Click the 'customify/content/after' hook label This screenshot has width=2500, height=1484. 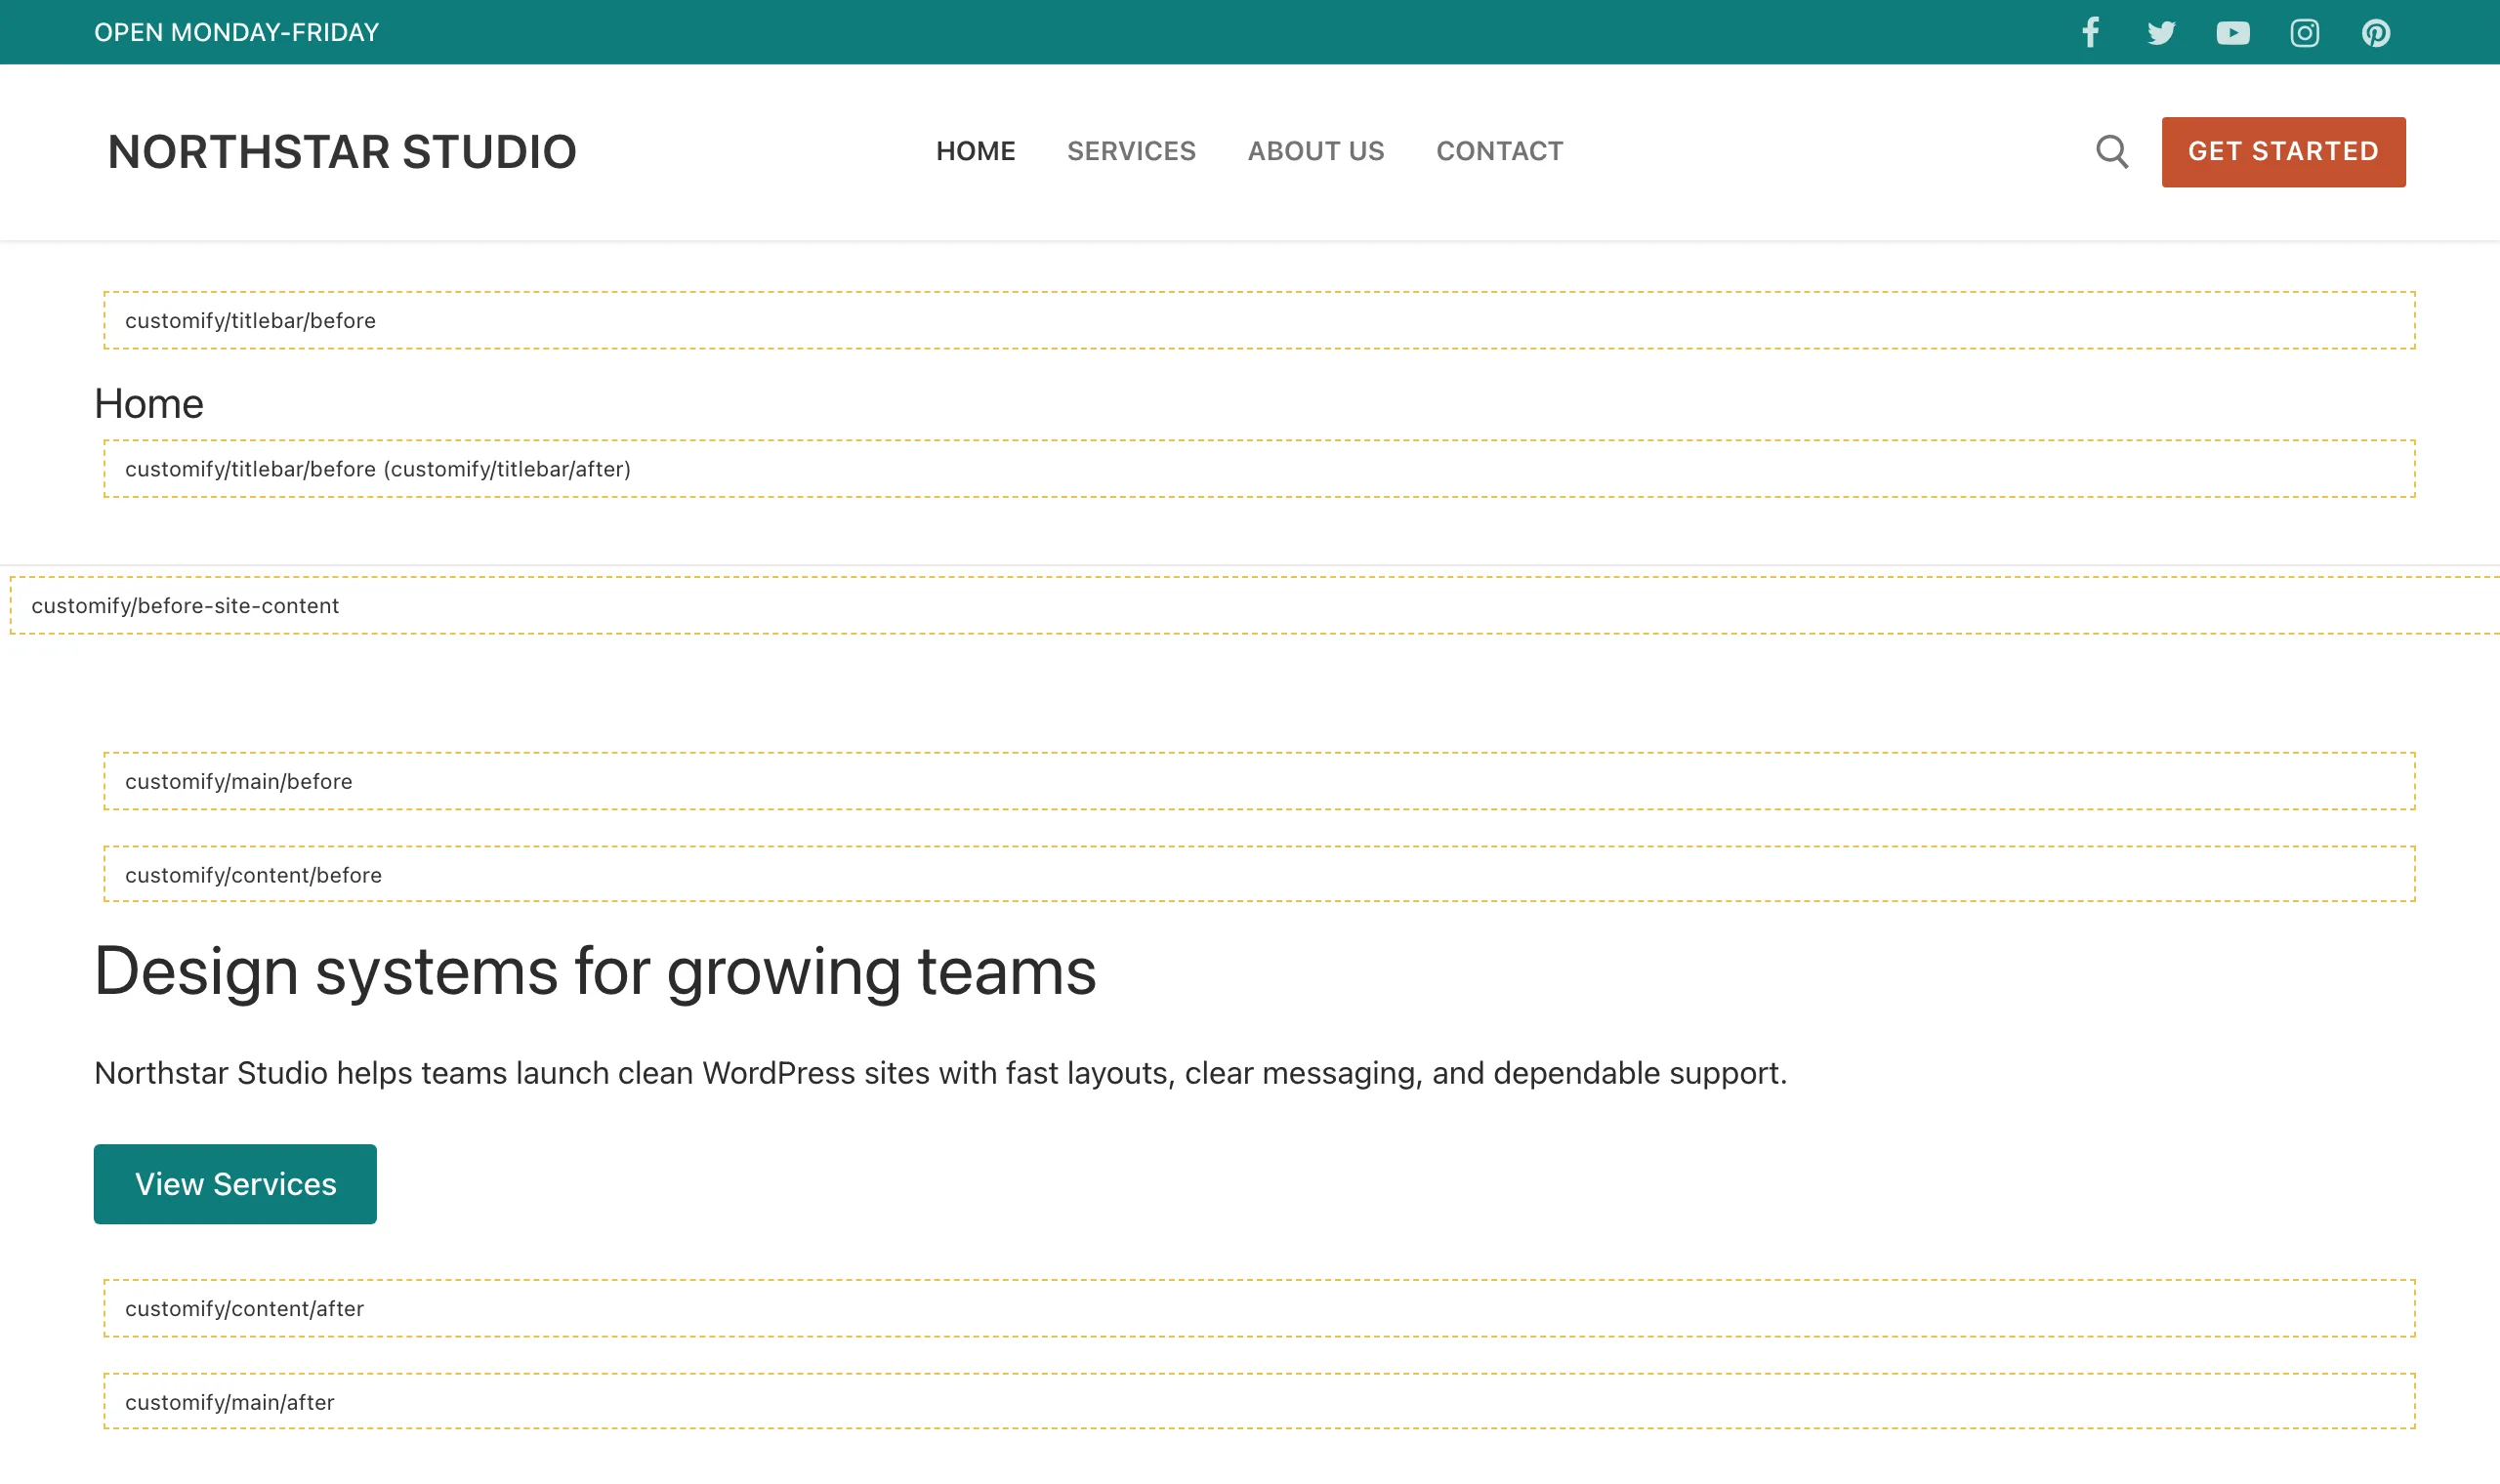[244, 1309]
